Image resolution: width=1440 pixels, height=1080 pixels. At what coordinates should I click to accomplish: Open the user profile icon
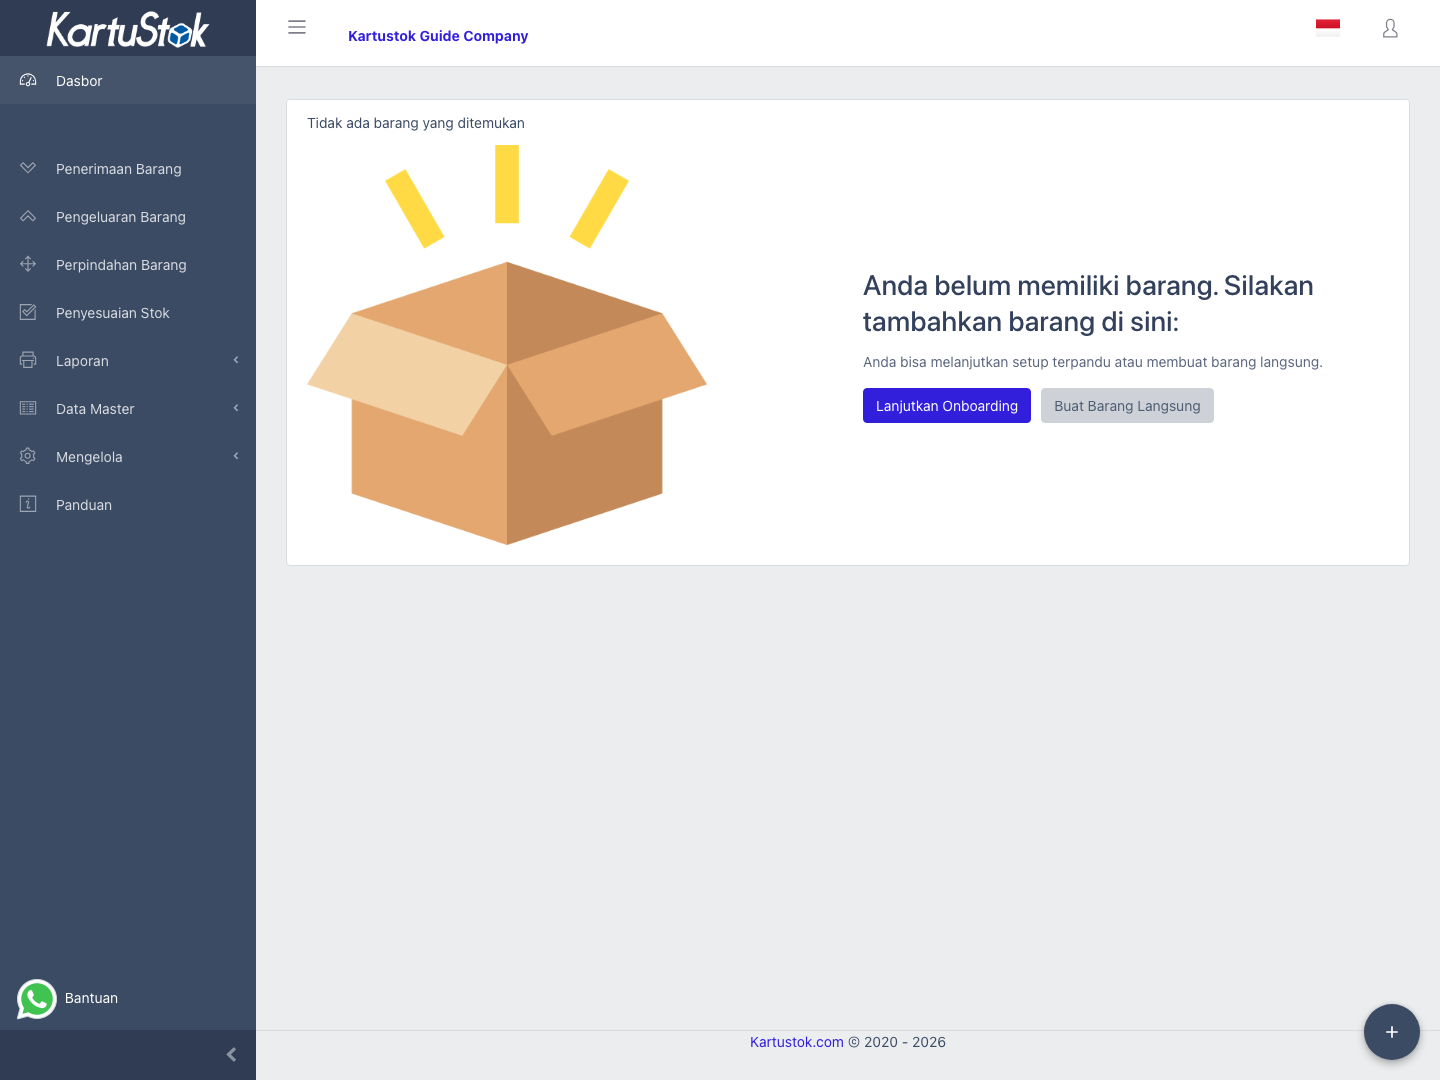point(1390,28)
